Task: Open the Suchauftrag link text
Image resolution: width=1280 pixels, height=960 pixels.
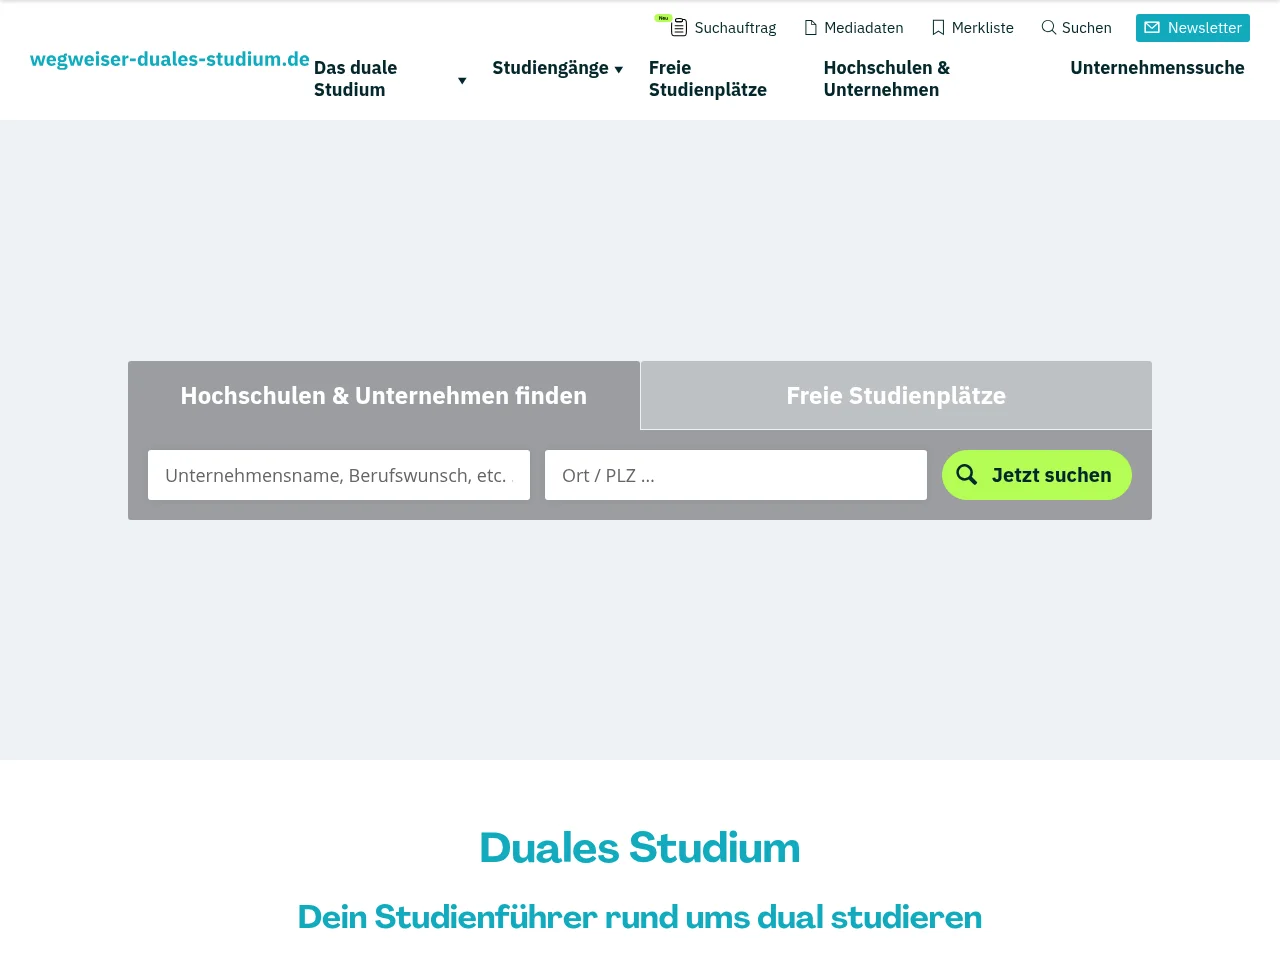Action: click(735, 28)
